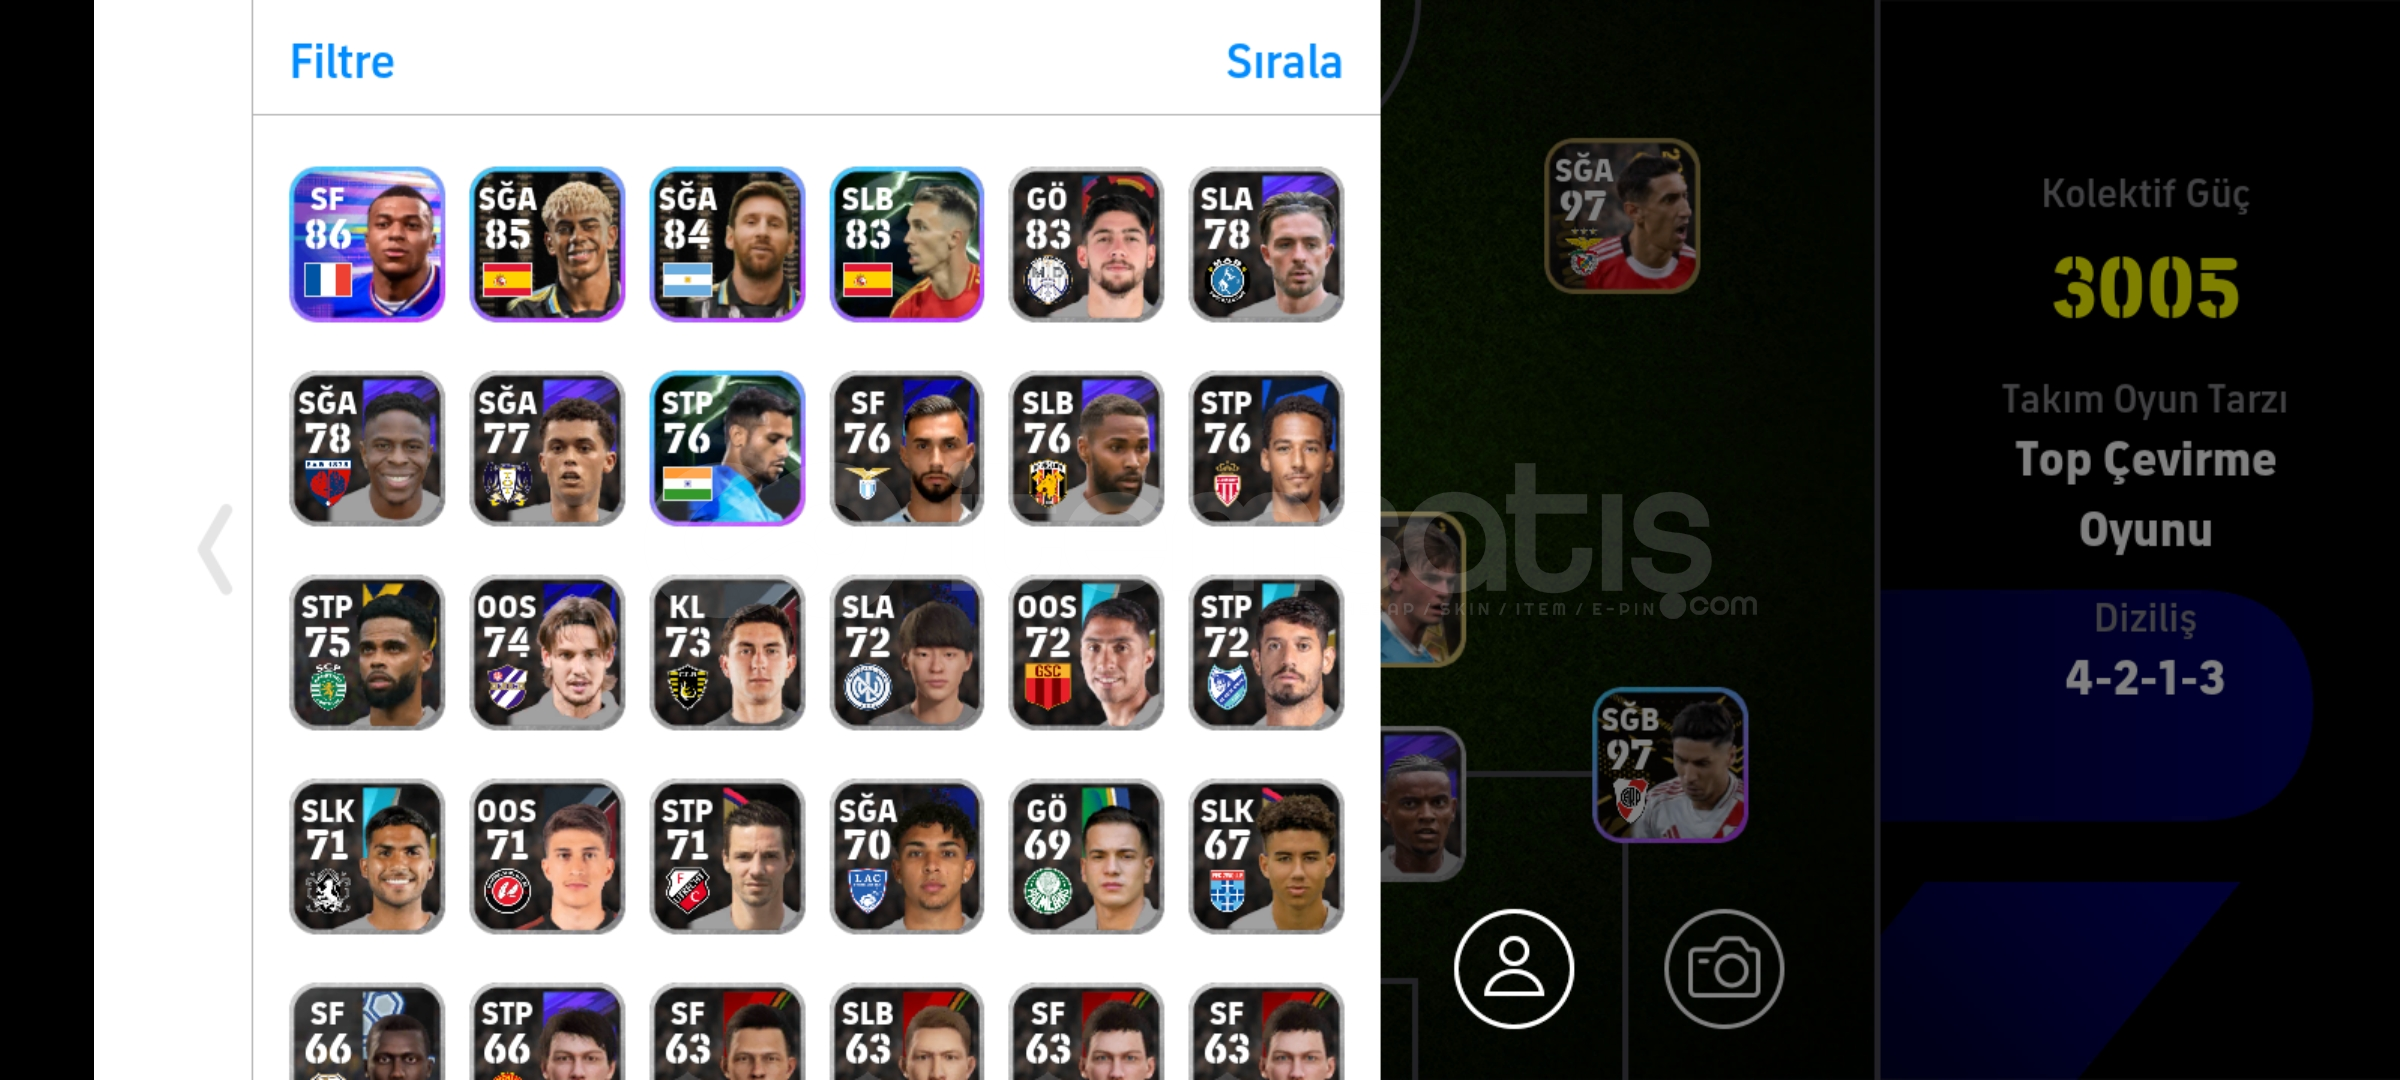Pick the KL 73 goalkeeper card
Viewport: 2400px width, 1080px height.
click(727, 652)
